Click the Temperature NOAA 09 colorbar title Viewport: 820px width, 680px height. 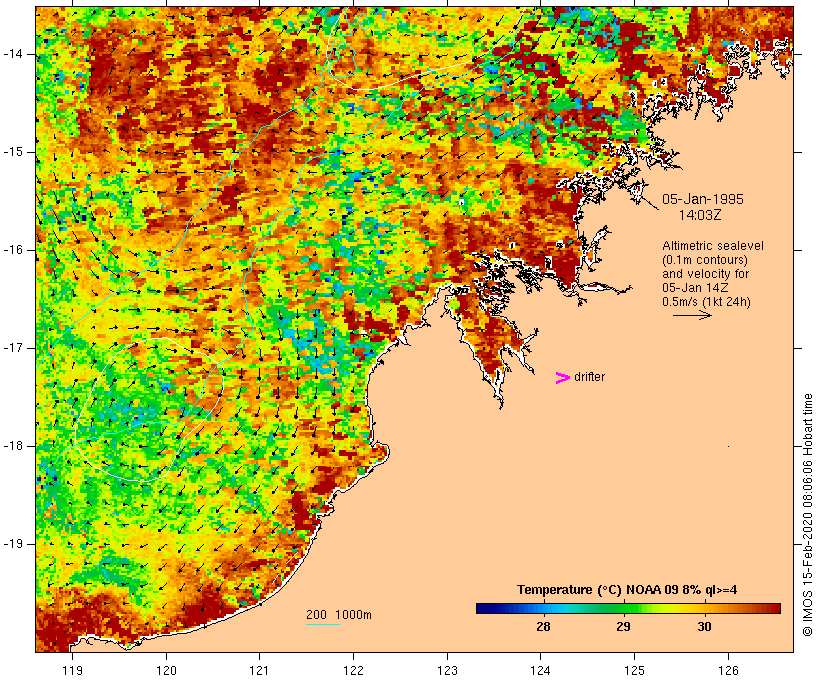pyautogui.click(x=627, y=590)
